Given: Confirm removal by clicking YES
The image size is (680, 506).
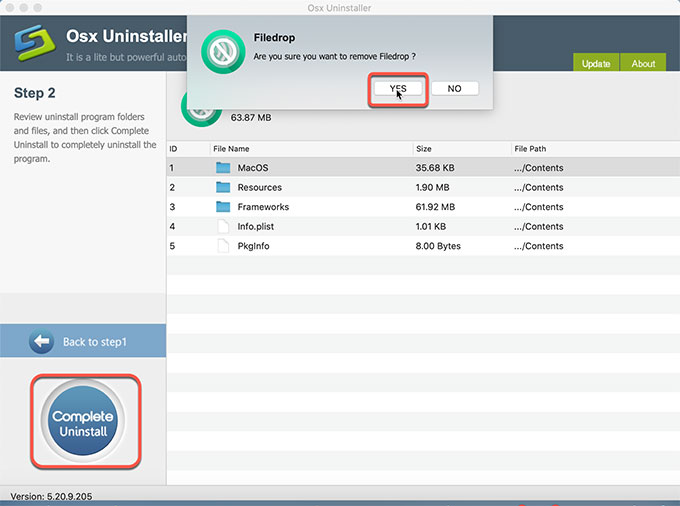Looking at the screenshot, I should click(x=398, y=88).
